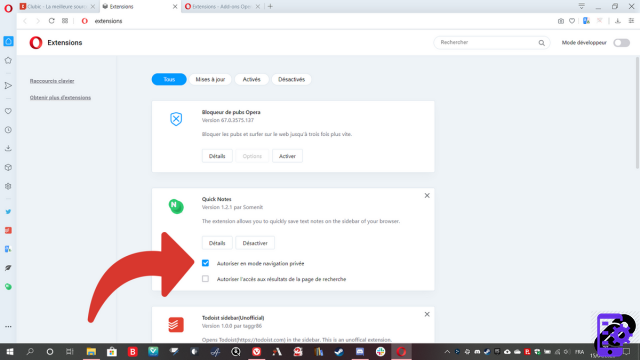Open Windows search from taskbar
This screenshot has height=360, width=640.
(30, 351)
